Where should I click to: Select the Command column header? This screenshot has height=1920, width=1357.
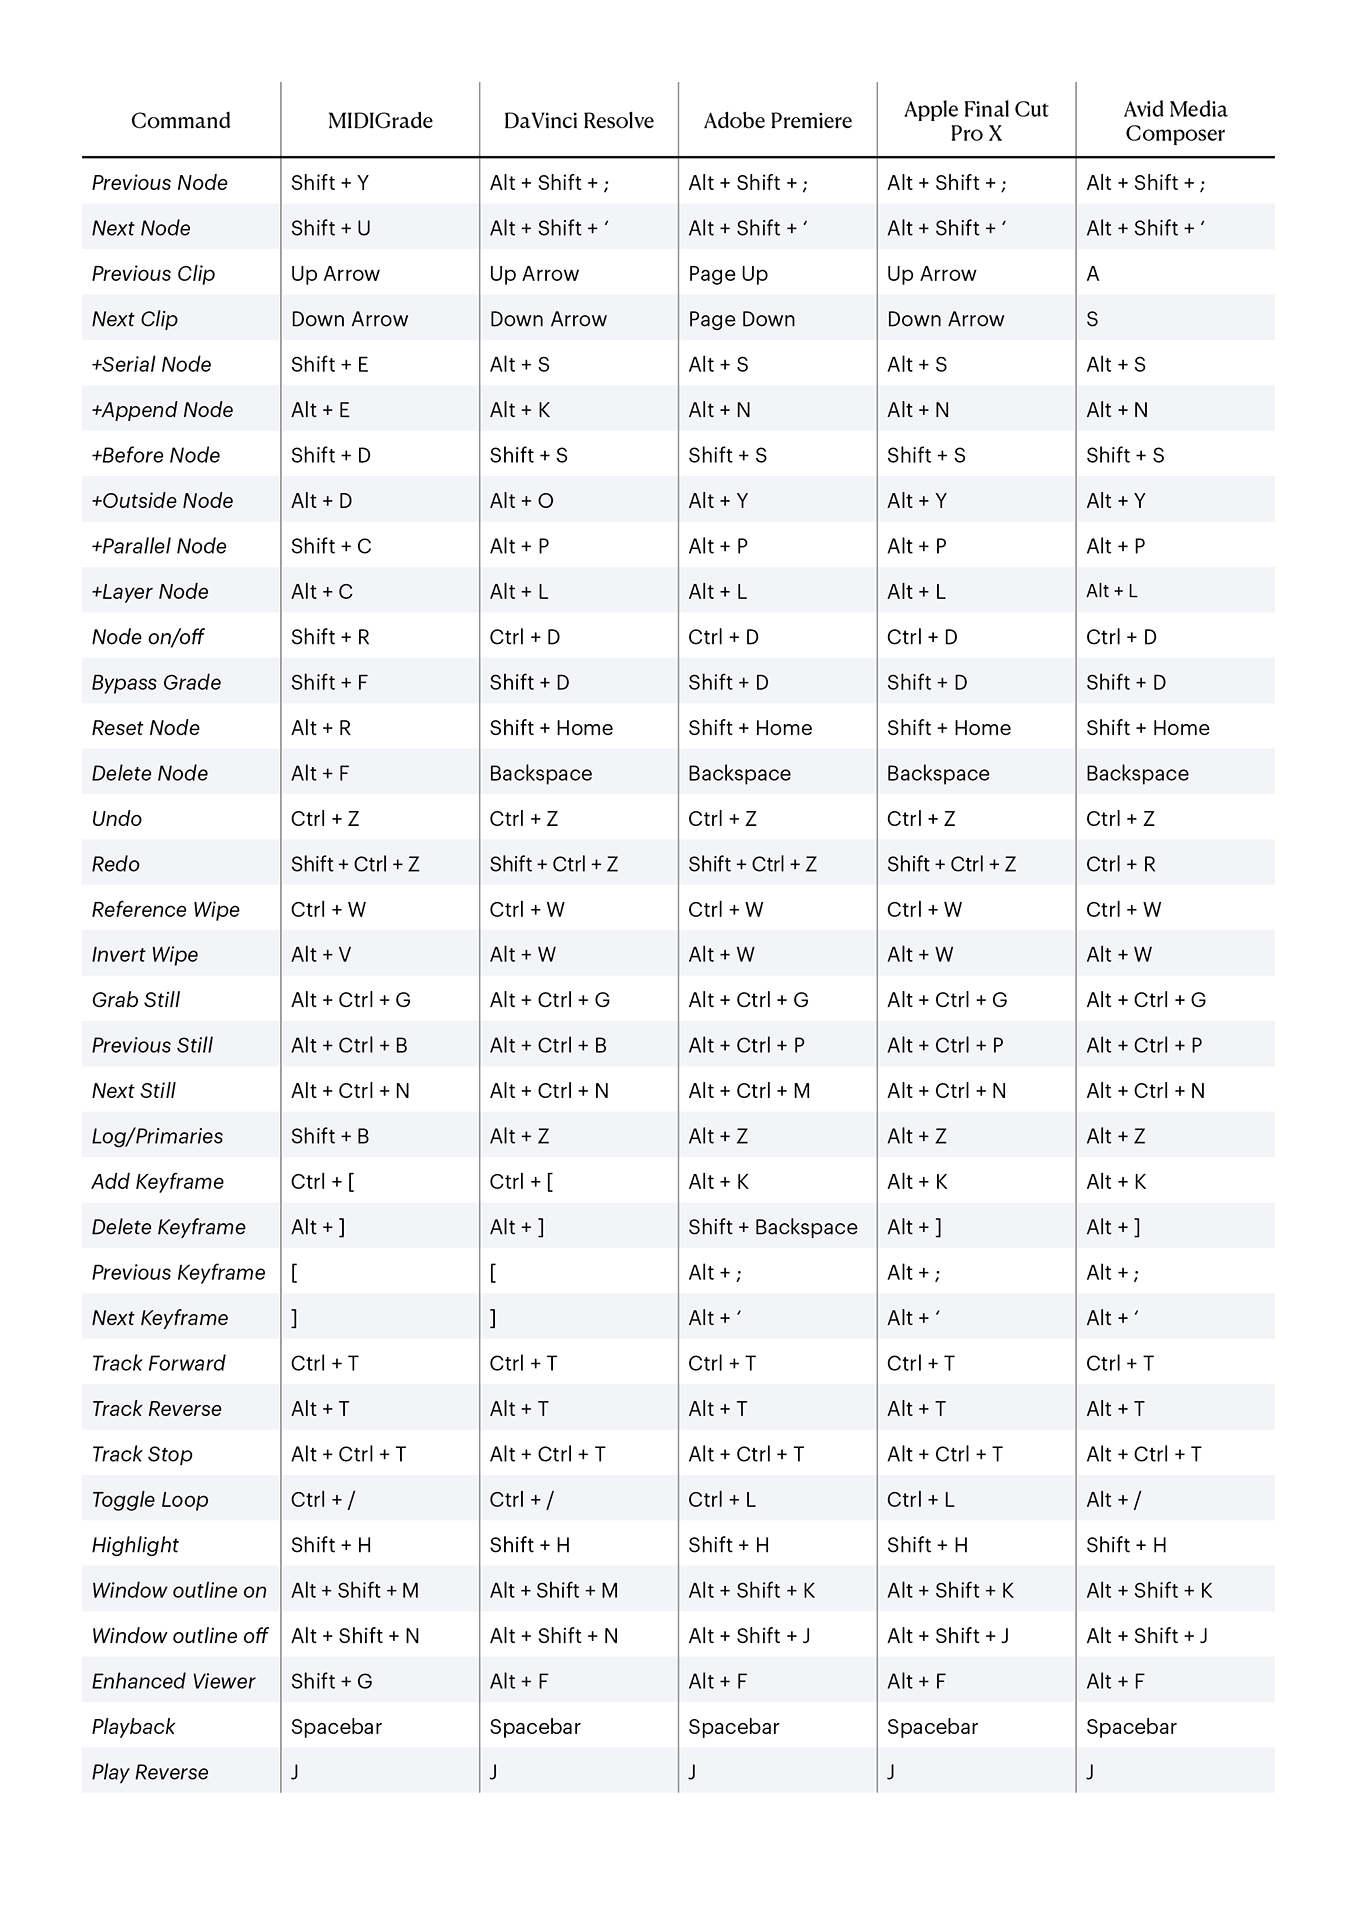coord(180,121)
